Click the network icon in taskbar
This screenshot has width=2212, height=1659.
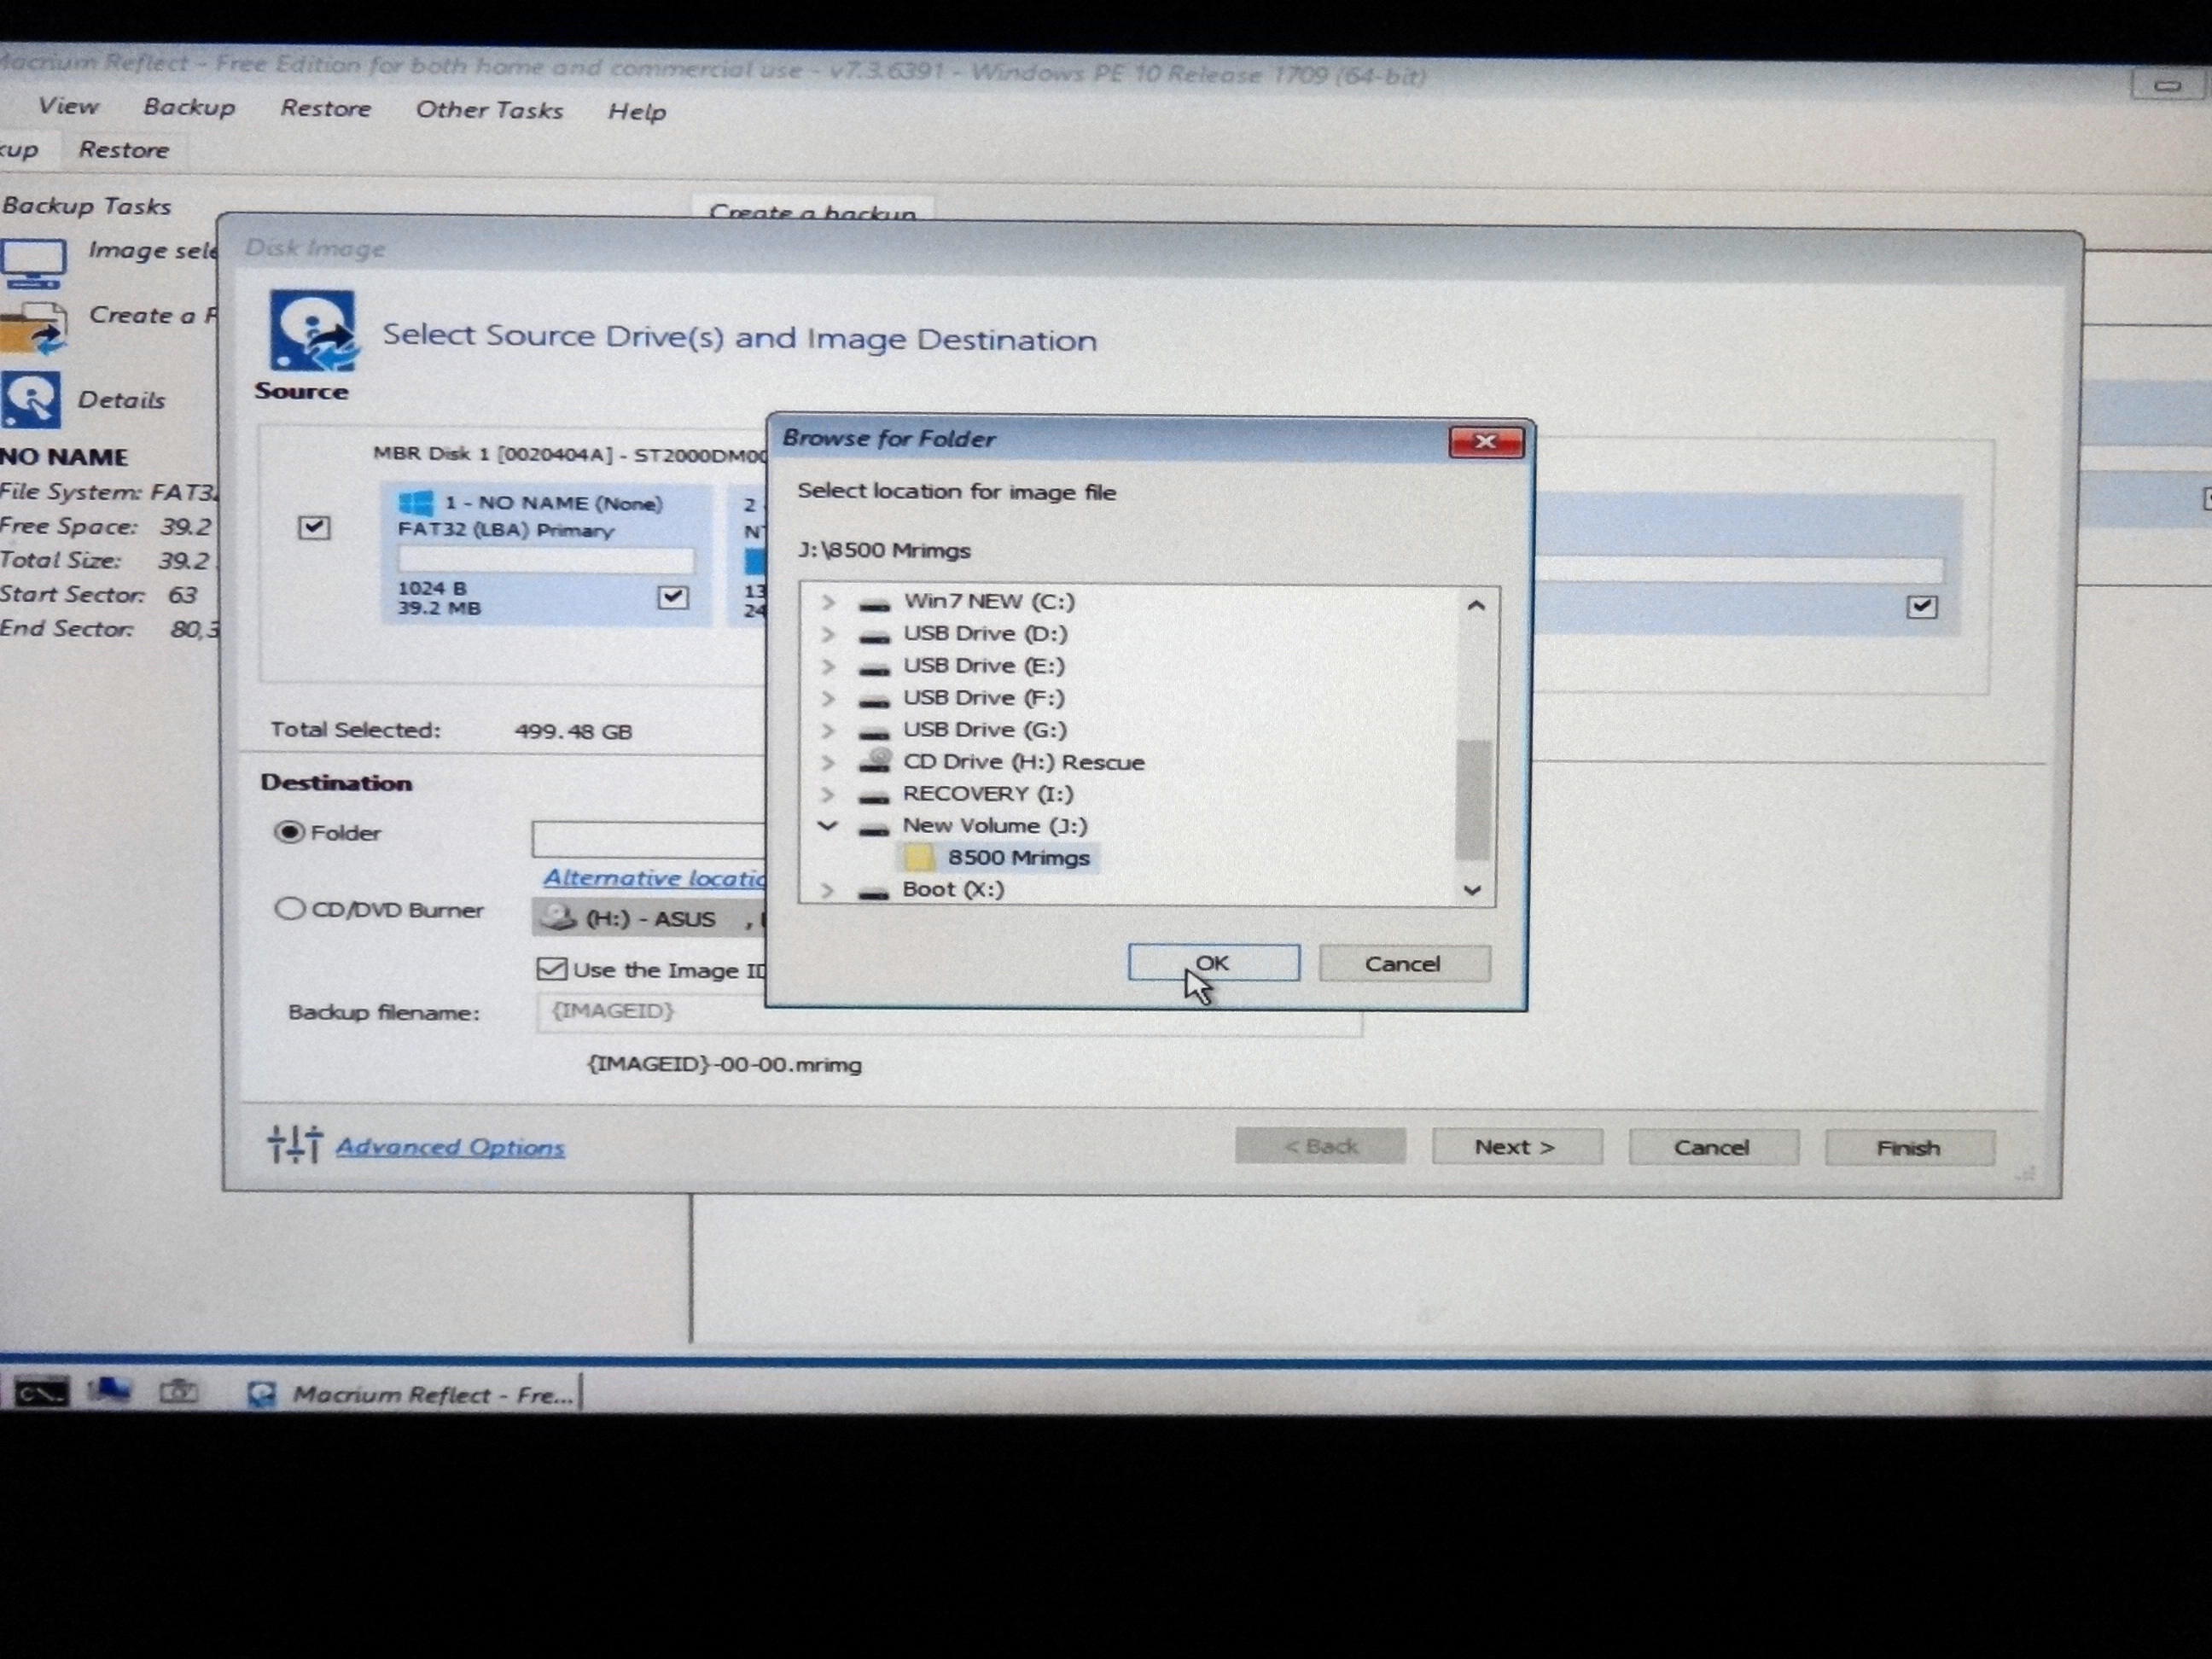pos(110,1390)
